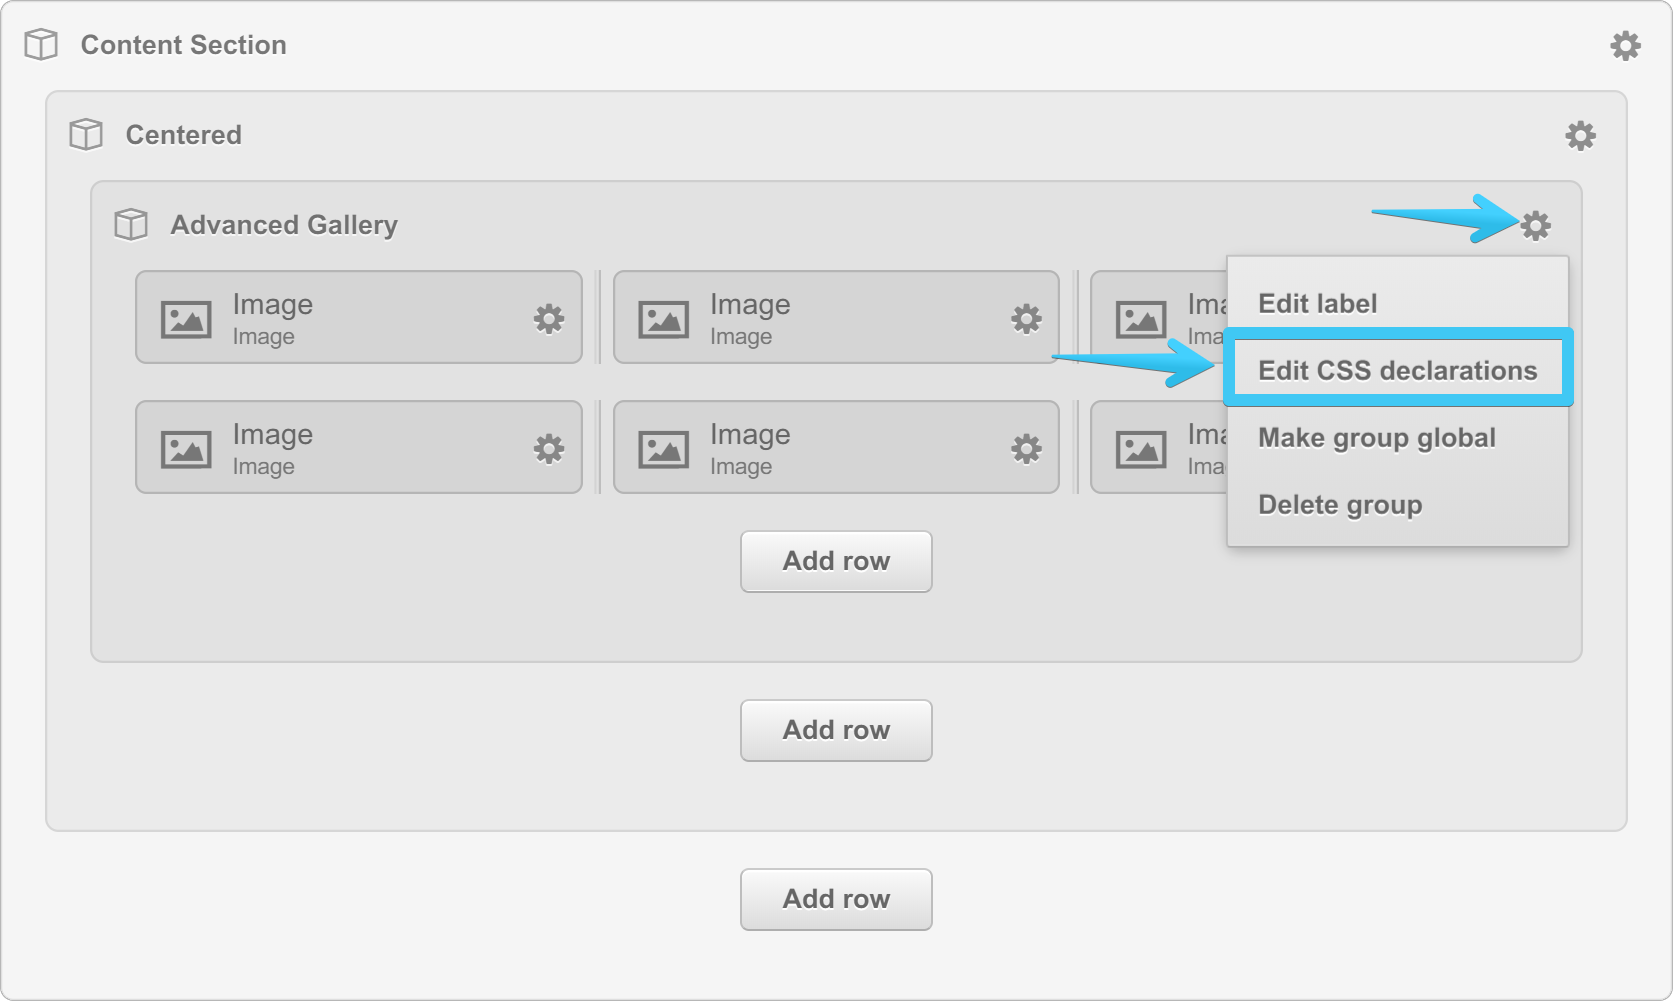Image resolution: width=1673 pixels, height=1001 pixels.
Task: Open gear menu of top-middle Image element
Action: [x=1026, y=318]
